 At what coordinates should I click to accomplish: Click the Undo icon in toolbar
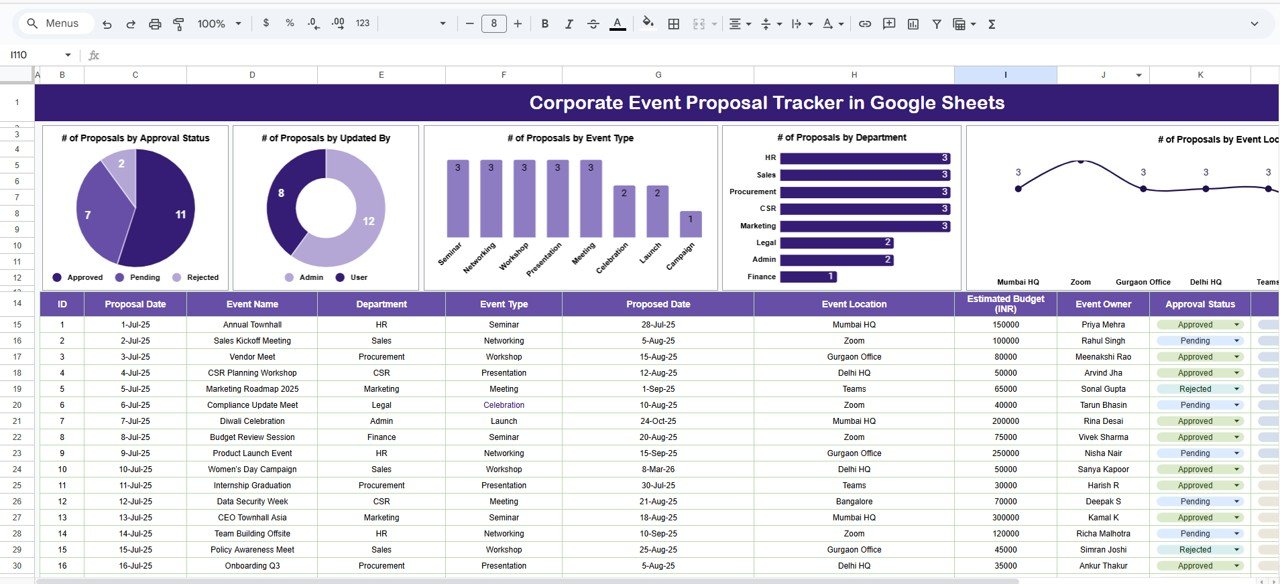107,24
